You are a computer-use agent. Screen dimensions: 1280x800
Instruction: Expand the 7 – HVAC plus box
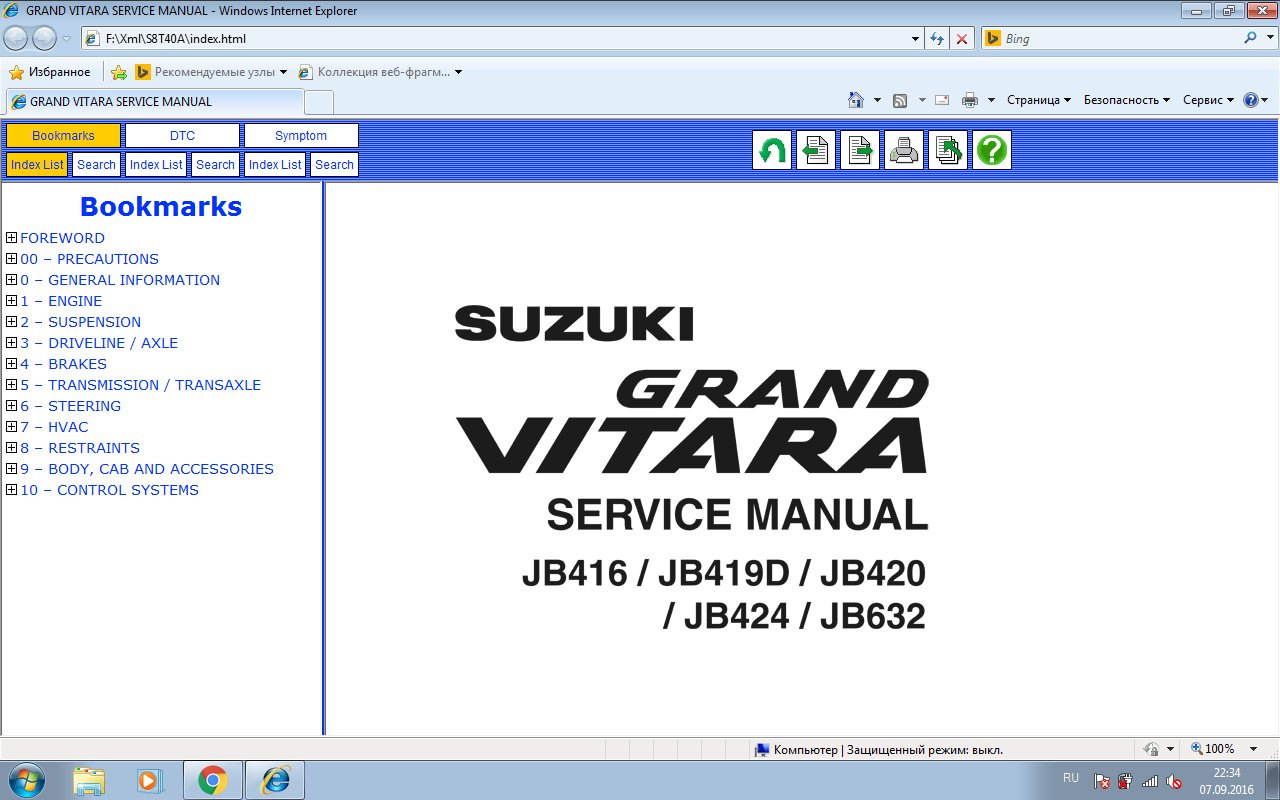(12, 427)
